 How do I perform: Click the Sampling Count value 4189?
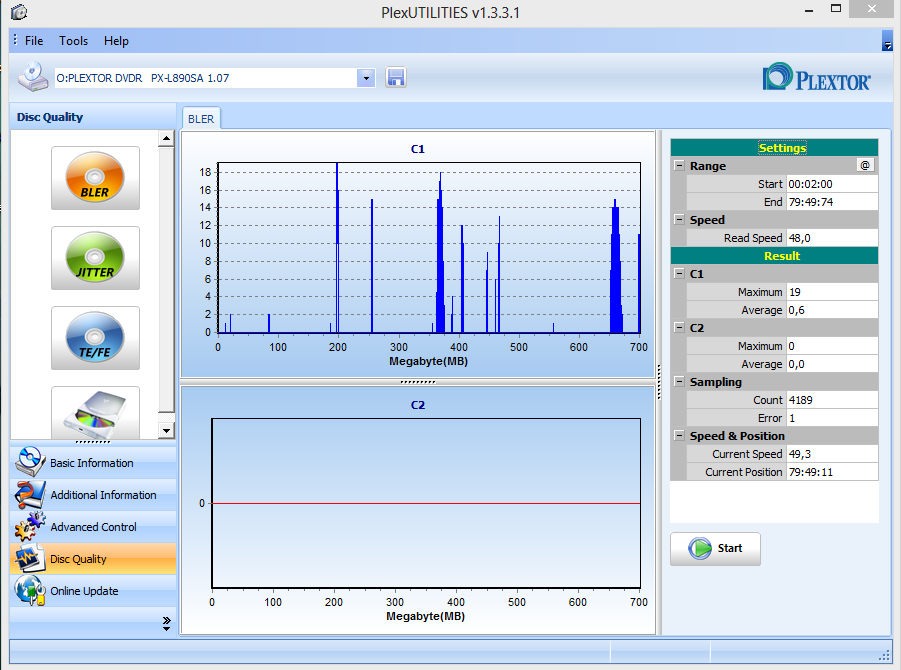click(831, 400)
